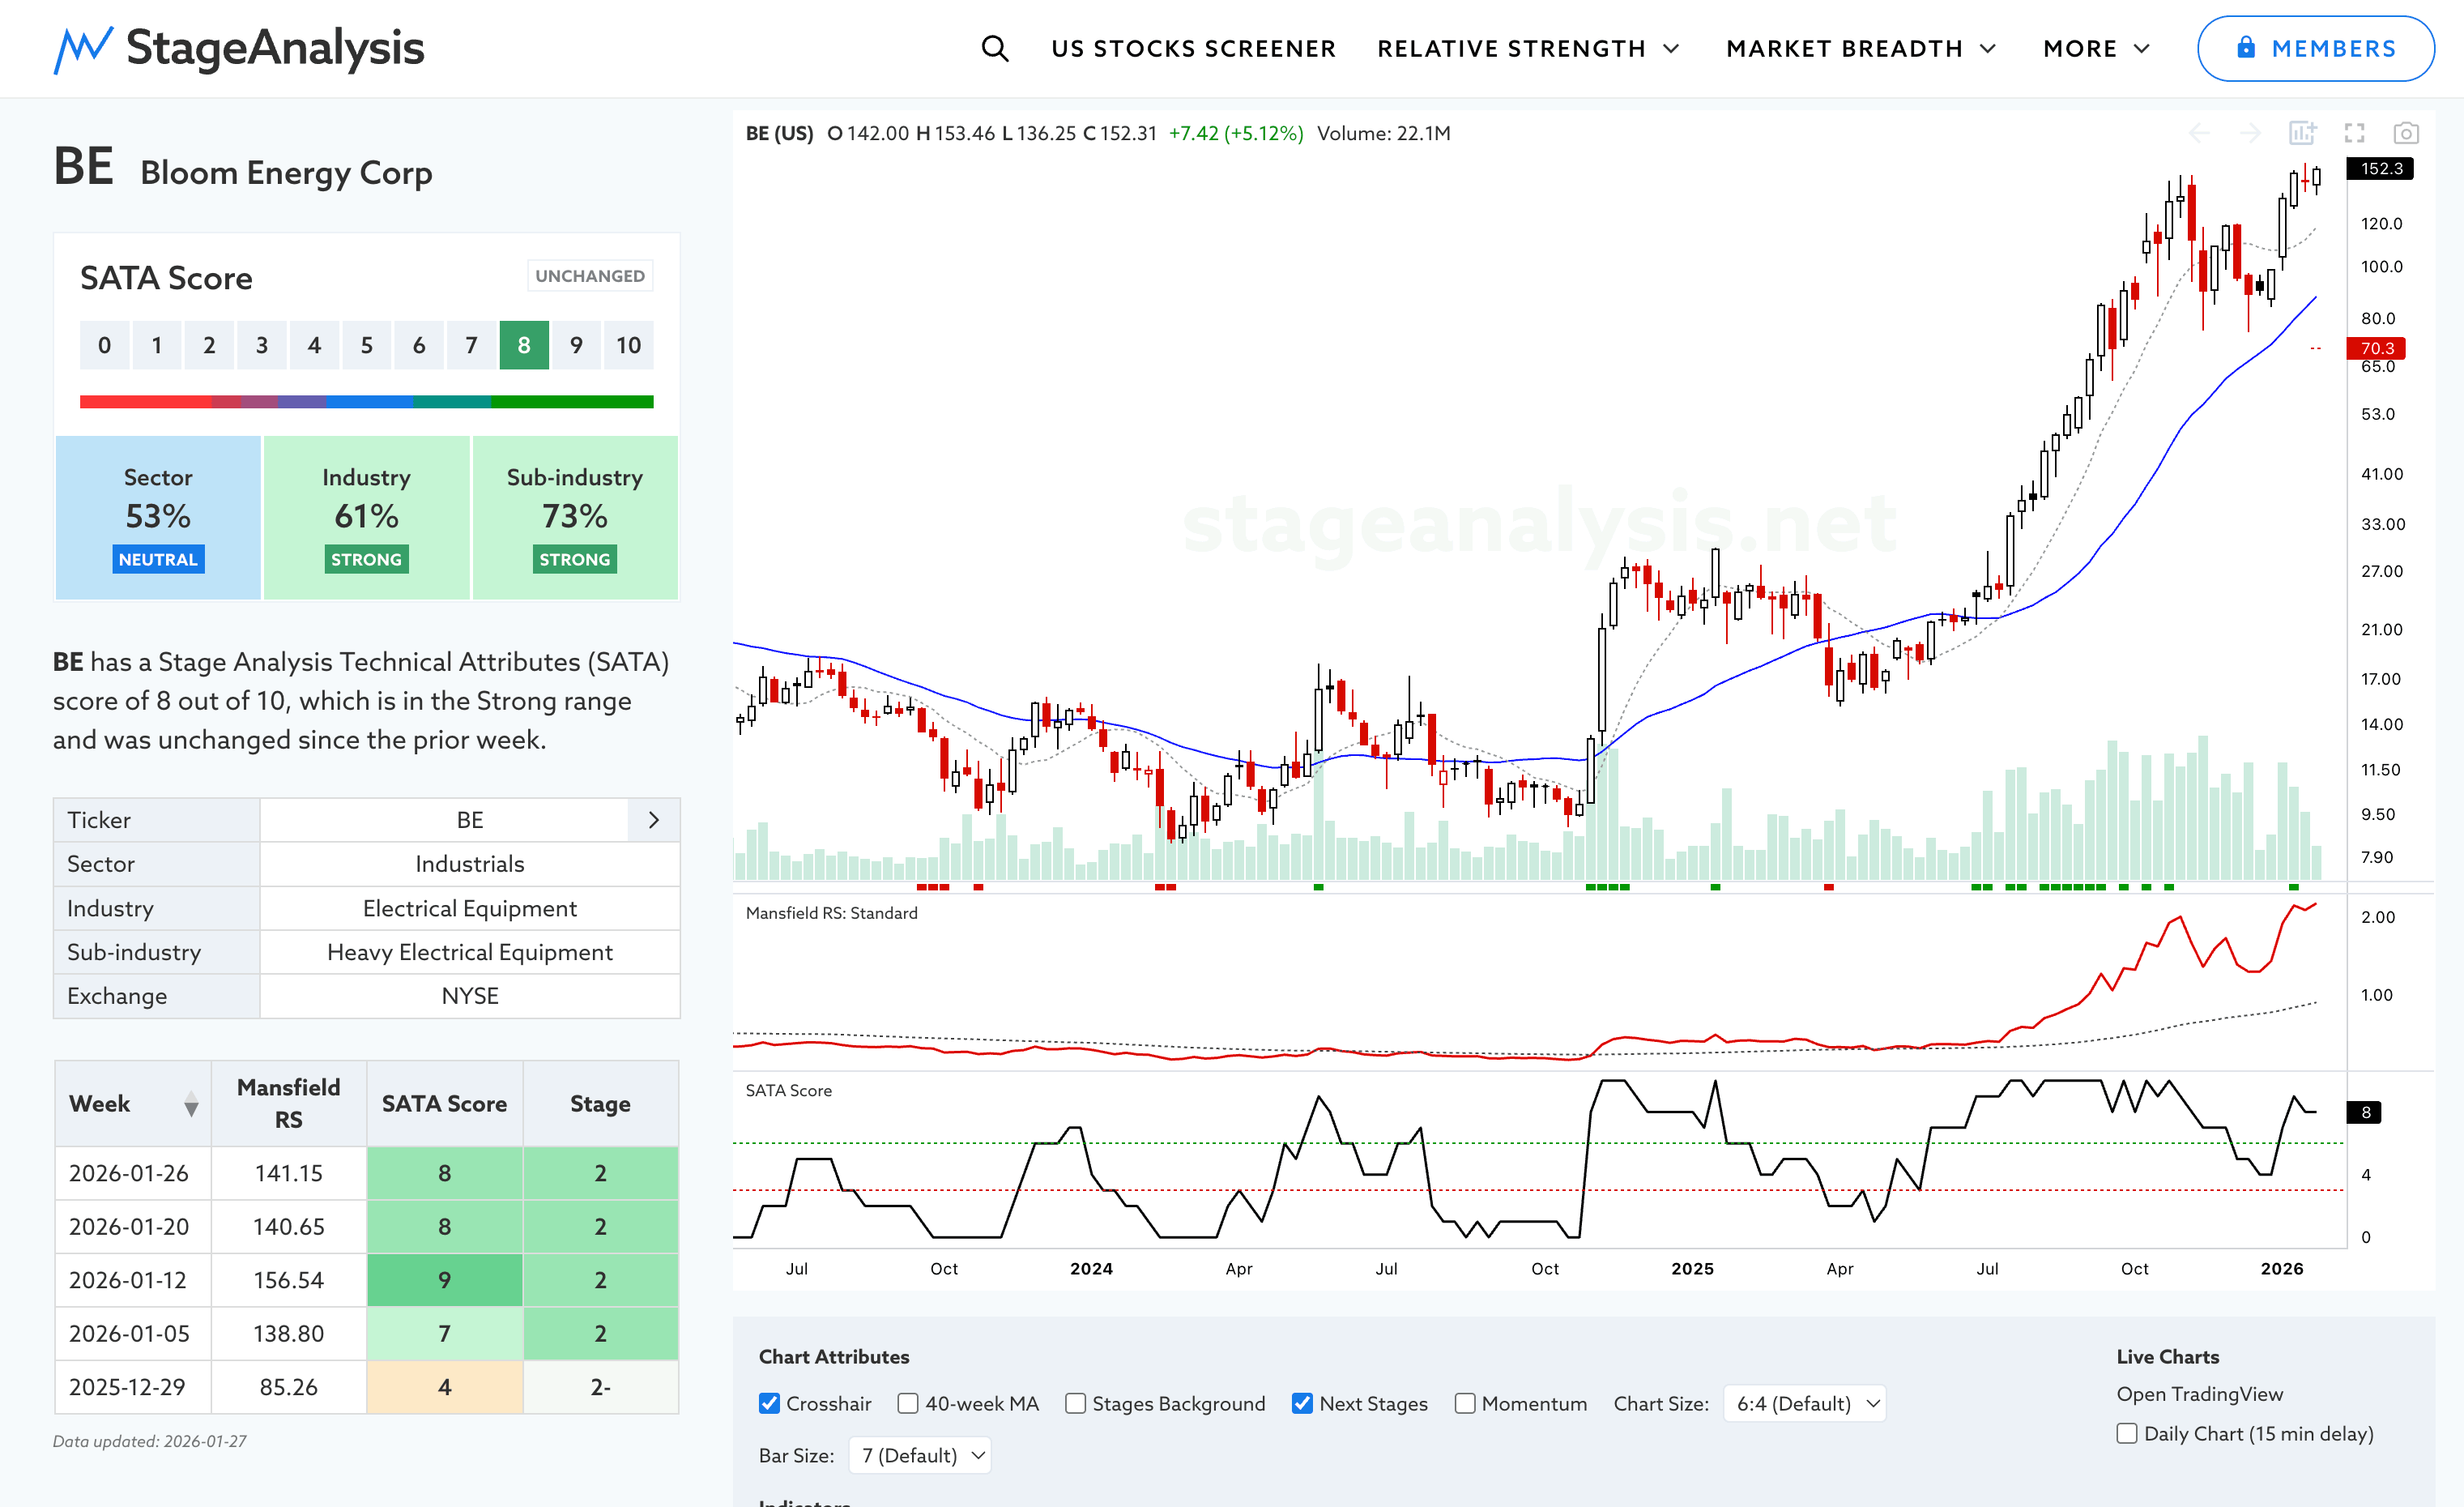The height and width of the screenshot is (1507, 2464).
Task: Click the Members button
Action: click(2315, 48)
